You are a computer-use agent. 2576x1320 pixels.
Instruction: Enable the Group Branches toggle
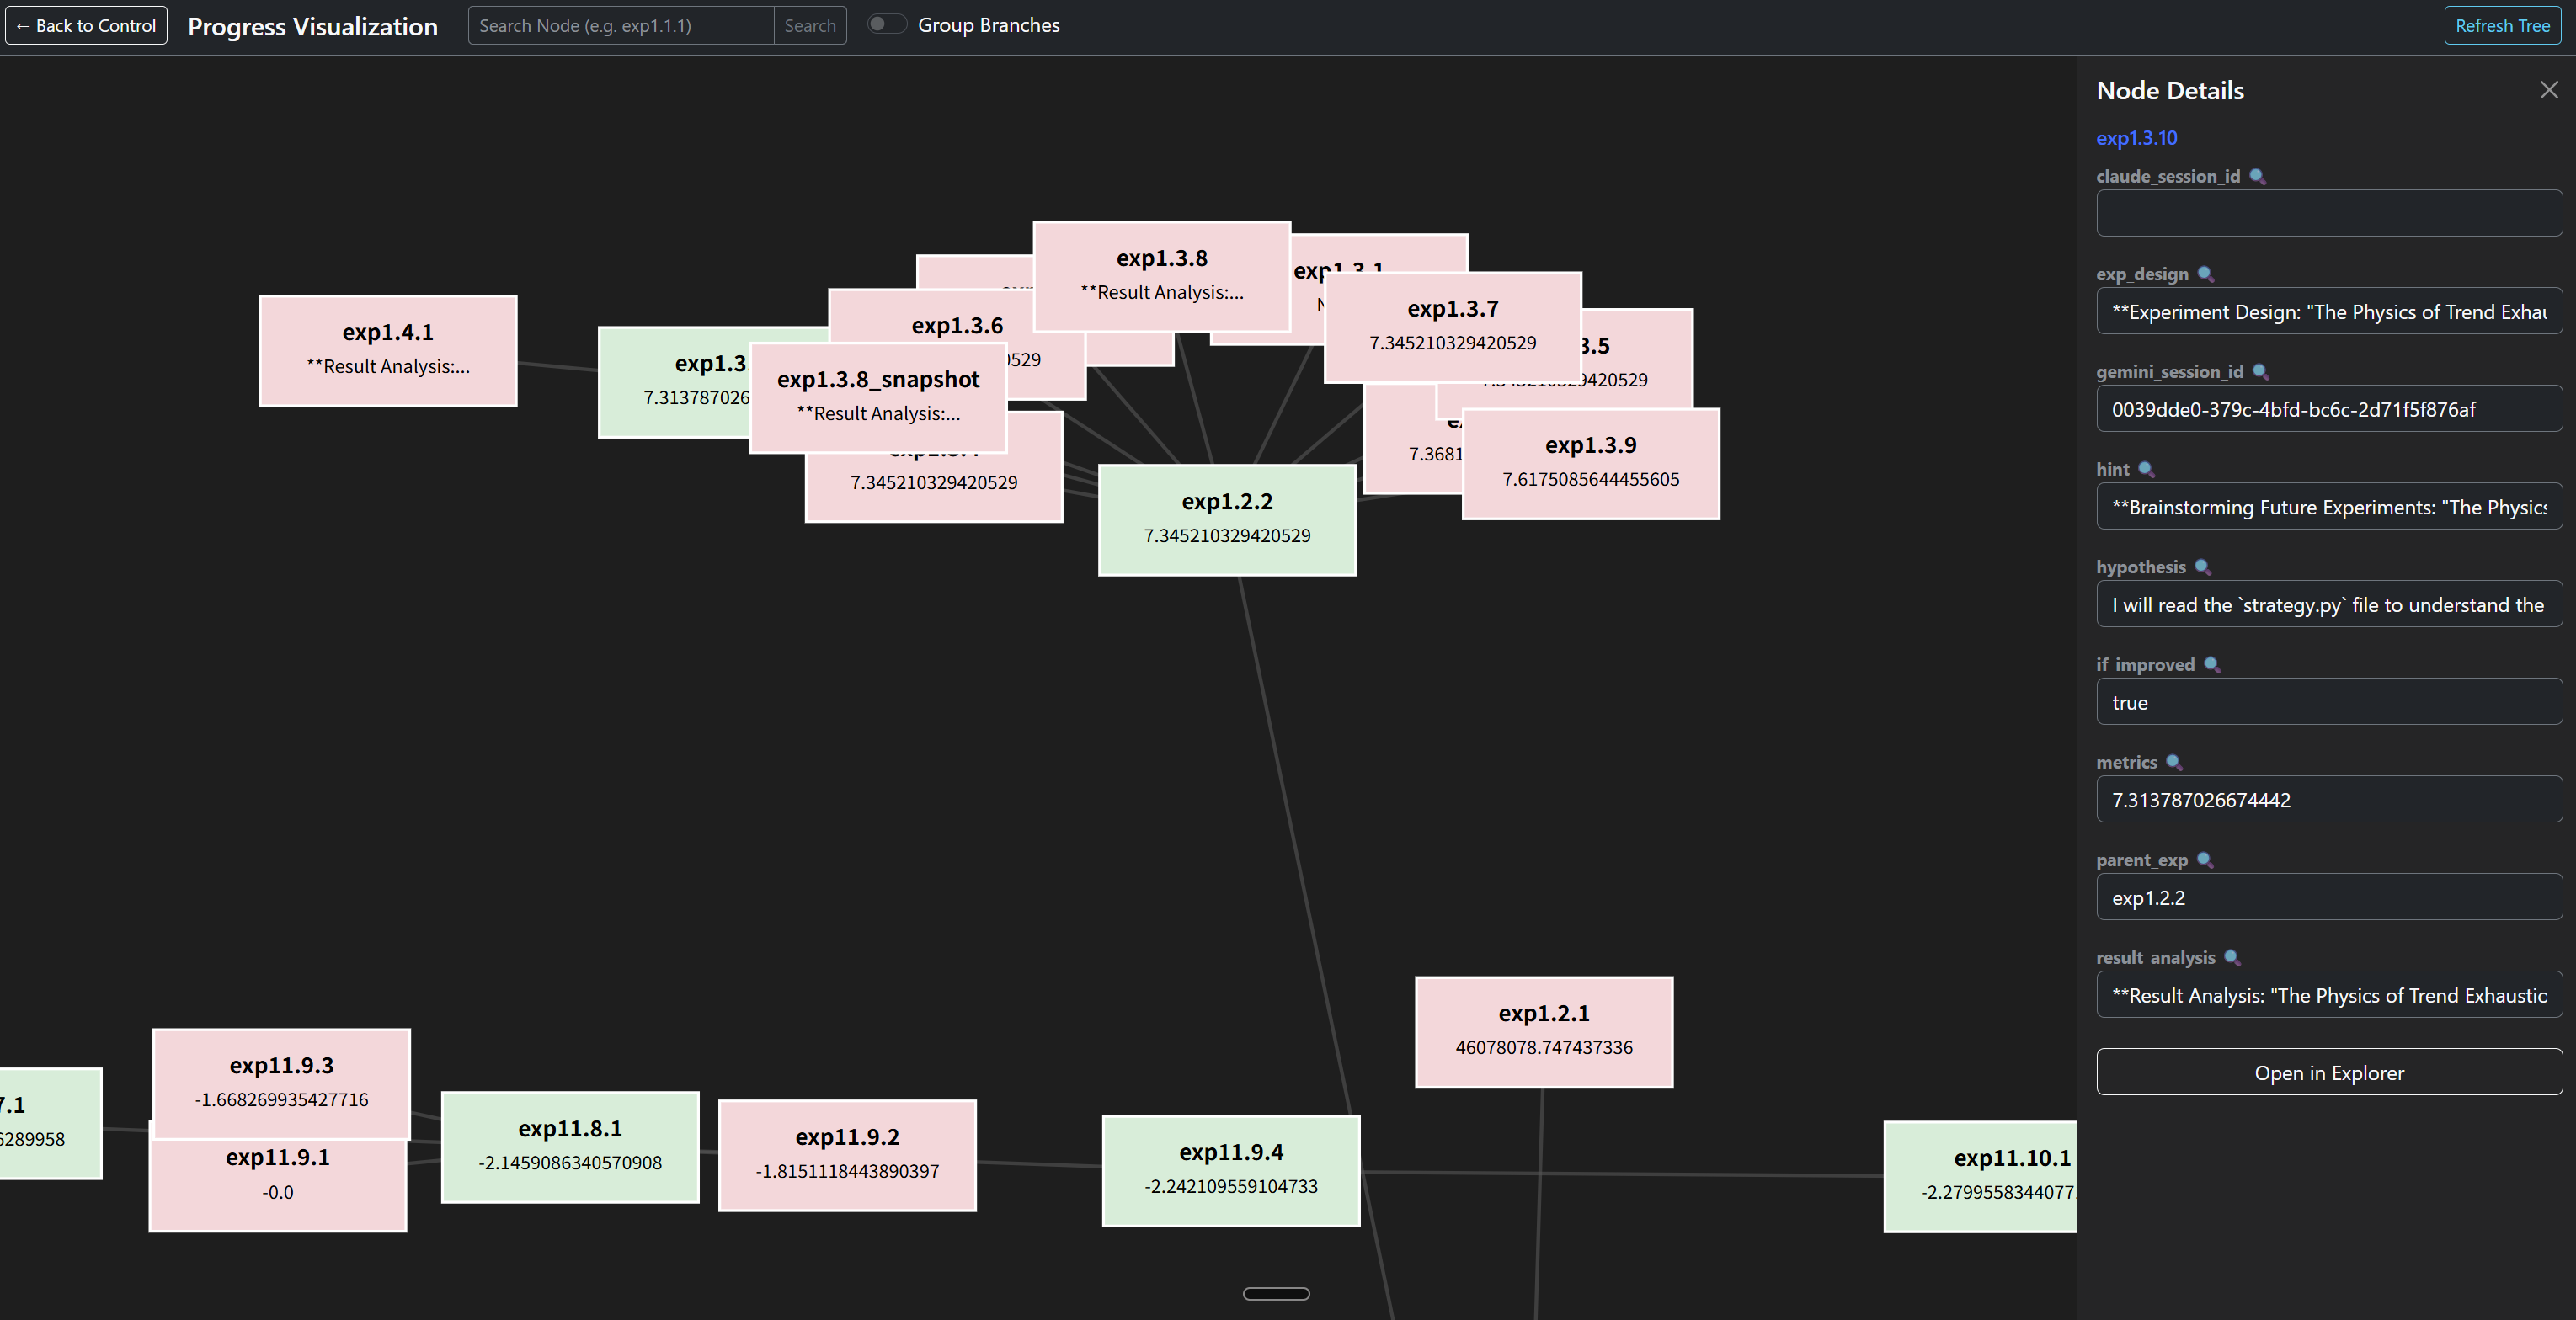coord(886,24)
